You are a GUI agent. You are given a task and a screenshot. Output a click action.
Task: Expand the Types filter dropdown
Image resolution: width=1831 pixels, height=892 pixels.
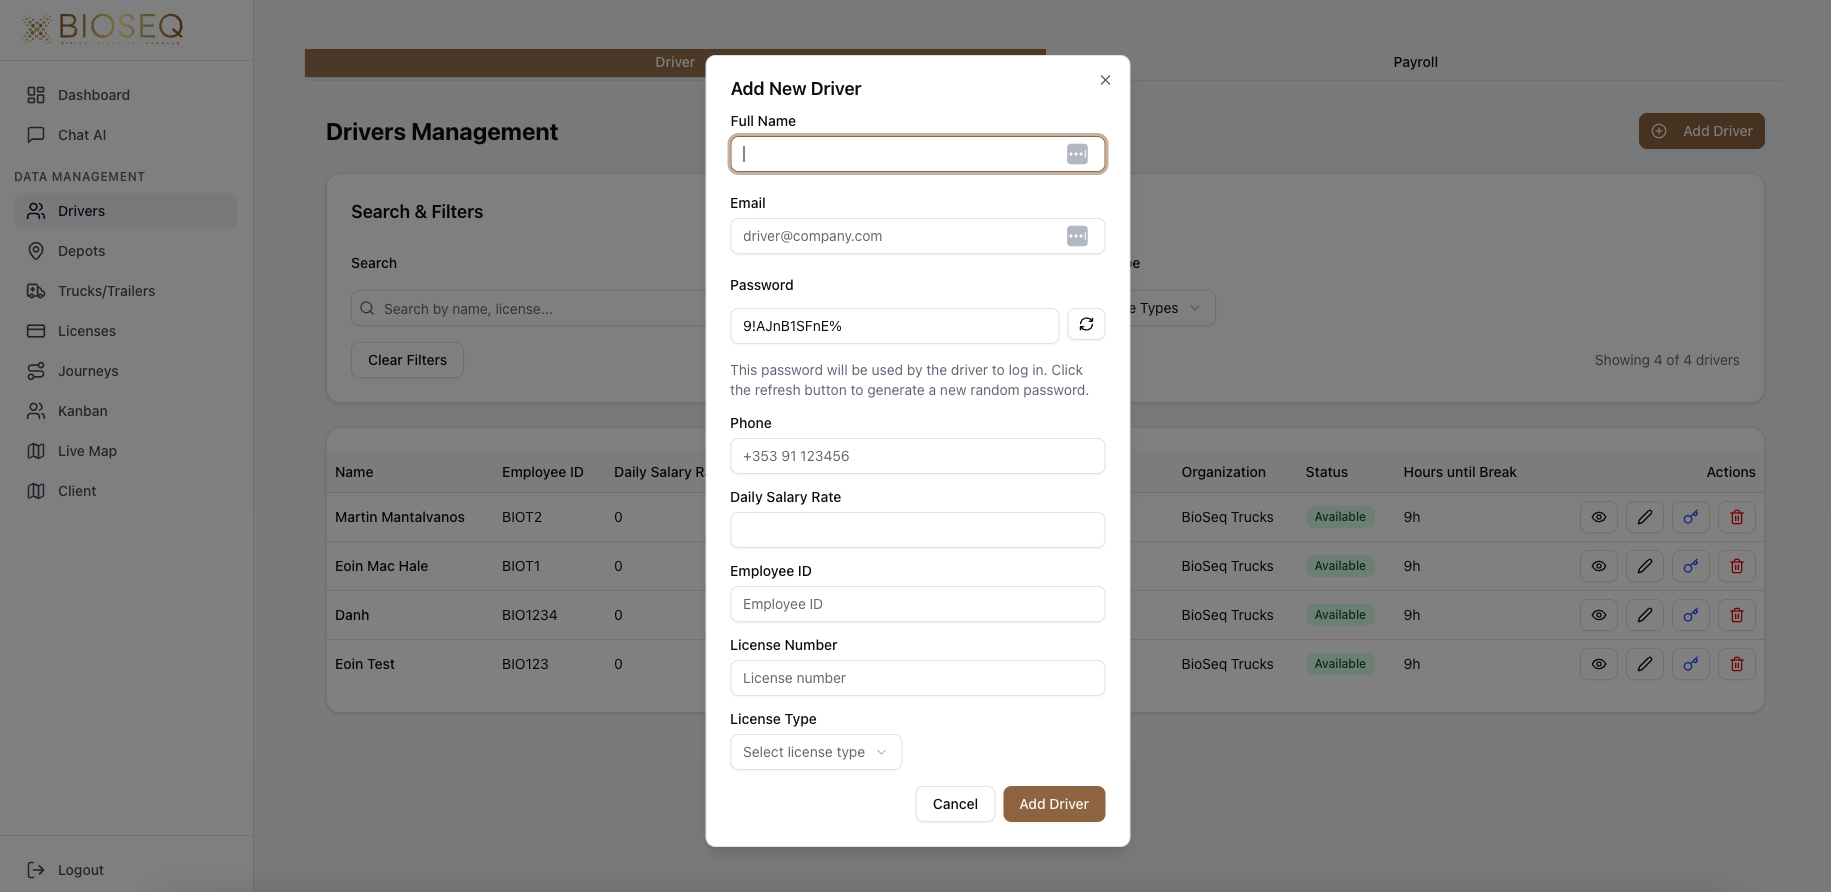pos(1170,308)
